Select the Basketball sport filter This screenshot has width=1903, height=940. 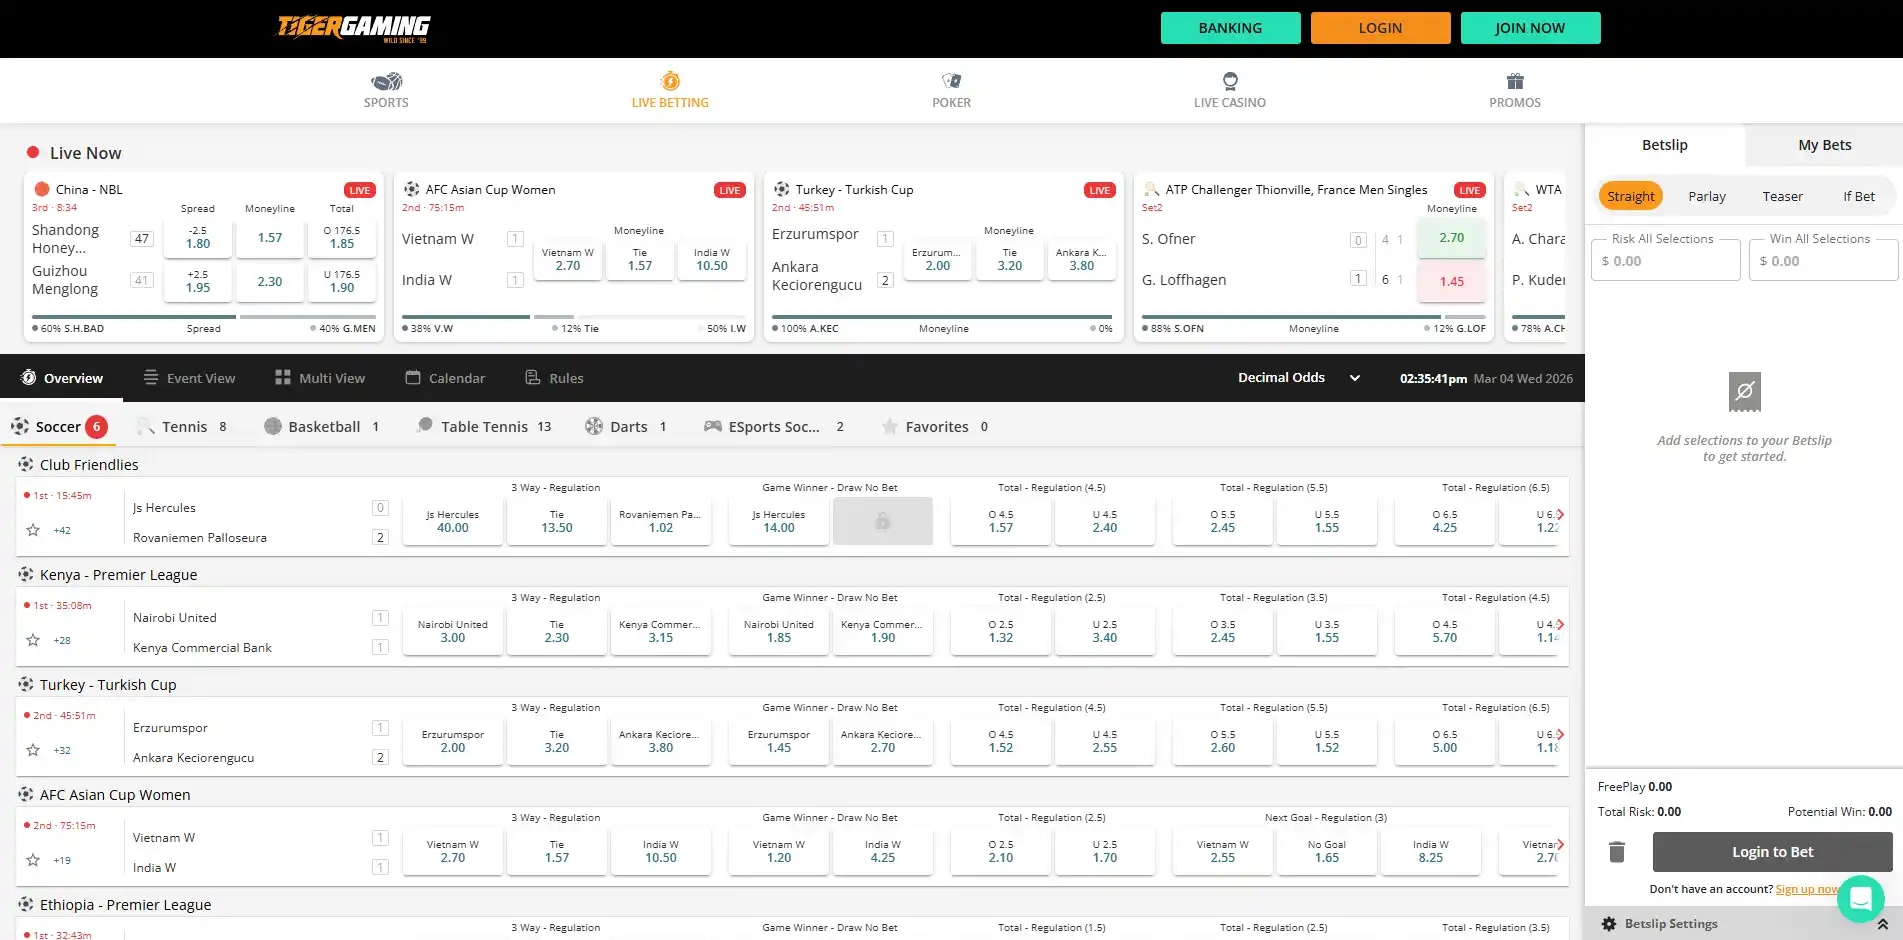[322, 427]
